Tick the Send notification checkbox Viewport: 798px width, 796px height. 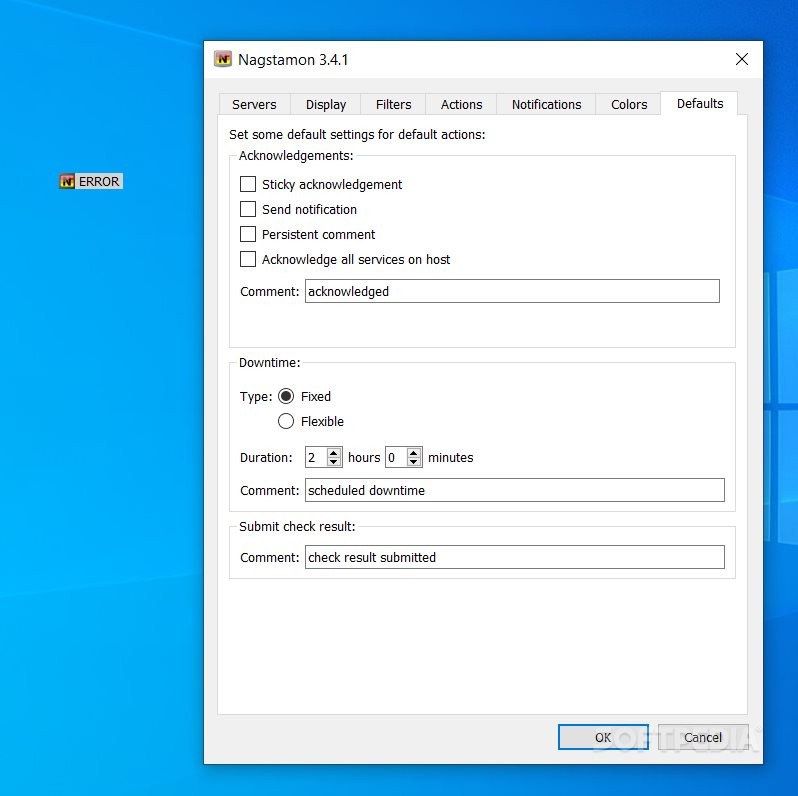[x=248, y=209]
